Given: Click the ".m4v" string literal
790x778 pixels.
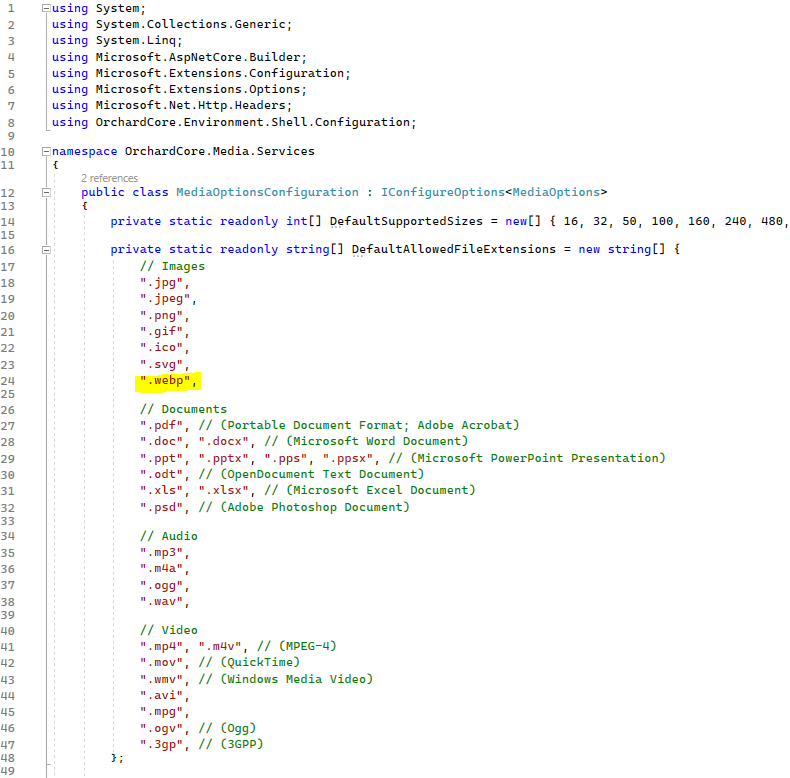Looking at the screenshot, I should click(220, 646).
